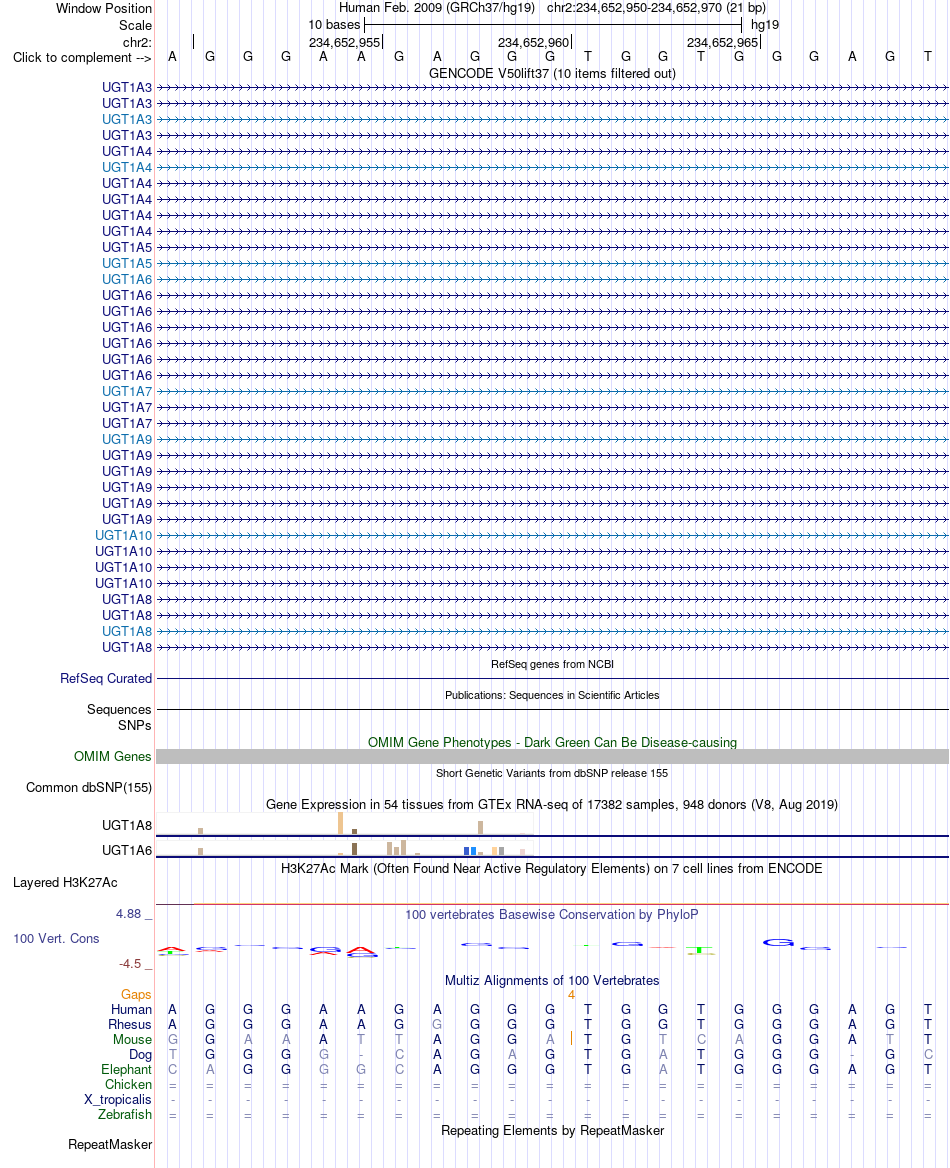
Task: Click the Common dbSNP(155) label
Action: [x=89, y=787]
